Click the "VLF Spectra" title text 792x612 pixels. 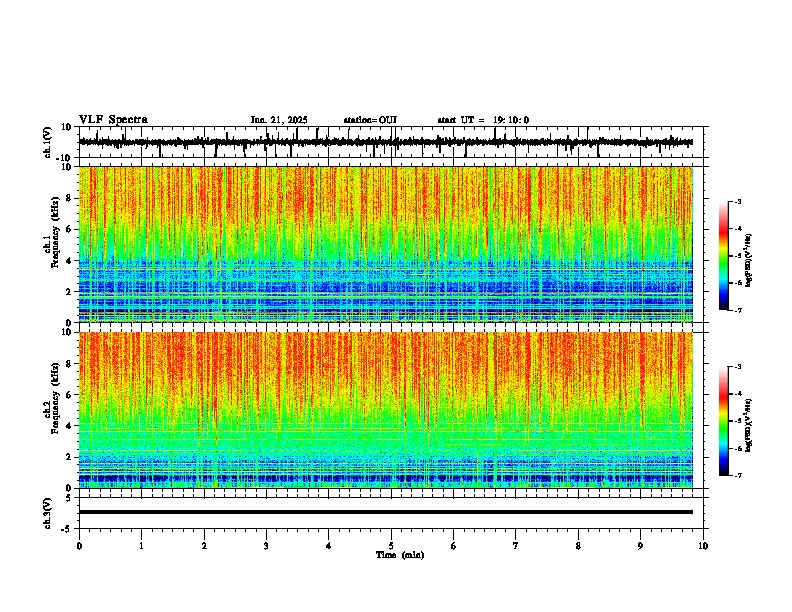pyautogui.click(x=113, y=120)
